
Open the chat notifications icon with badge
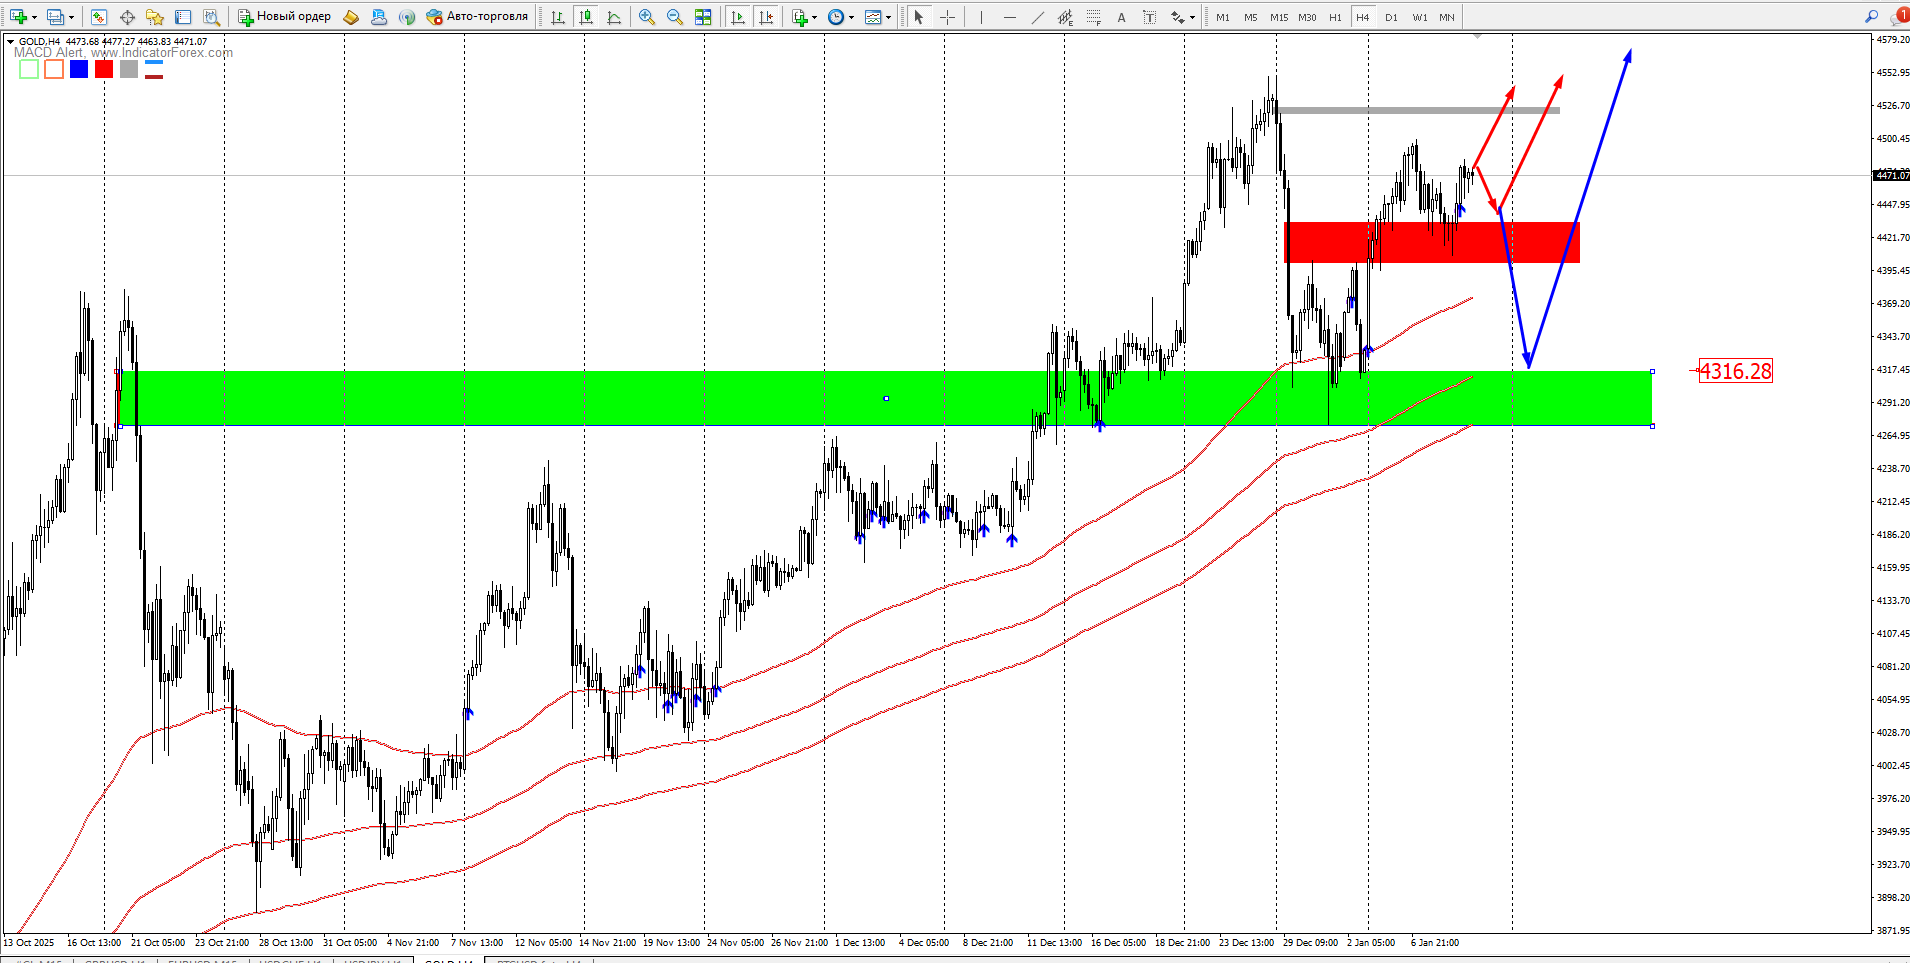[x=1900, y=16]
